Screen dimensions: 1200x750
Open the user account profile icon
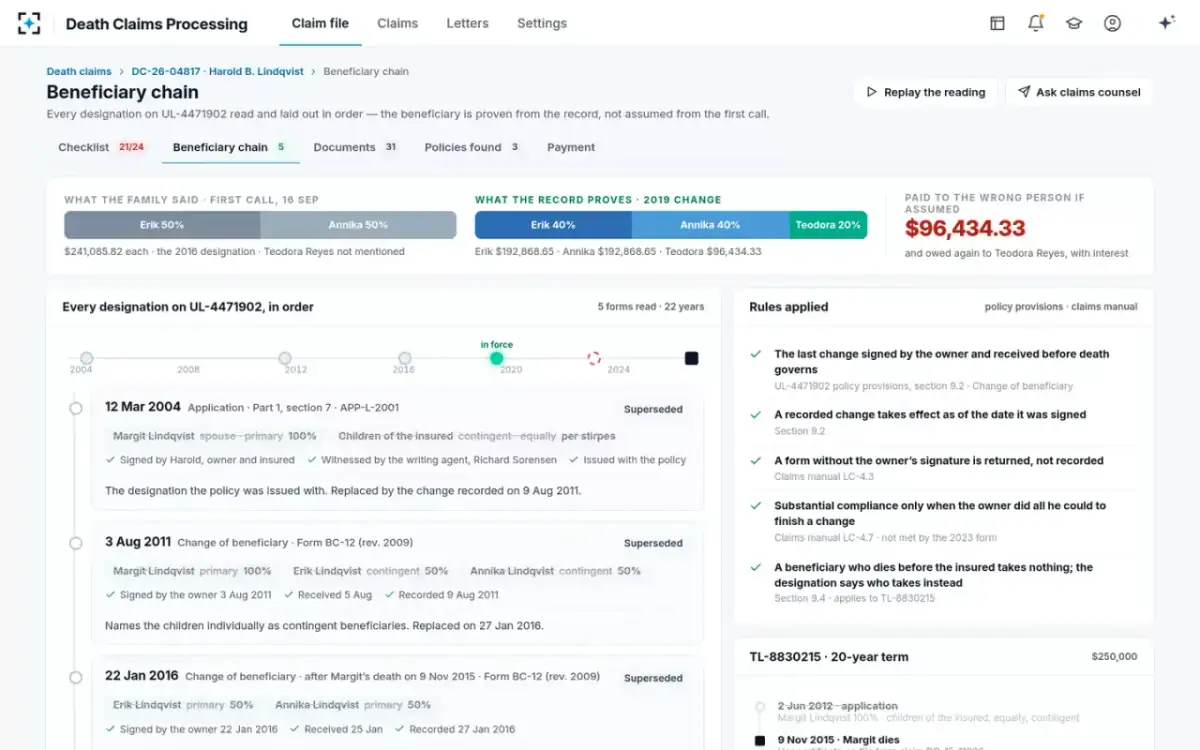click(1112, 23)
